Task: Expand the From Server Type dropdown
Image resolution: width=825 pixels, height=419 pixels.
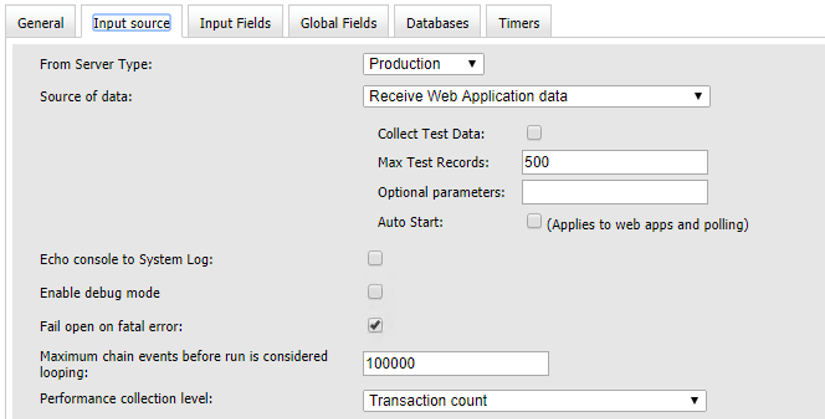Action: click(423, 64)
